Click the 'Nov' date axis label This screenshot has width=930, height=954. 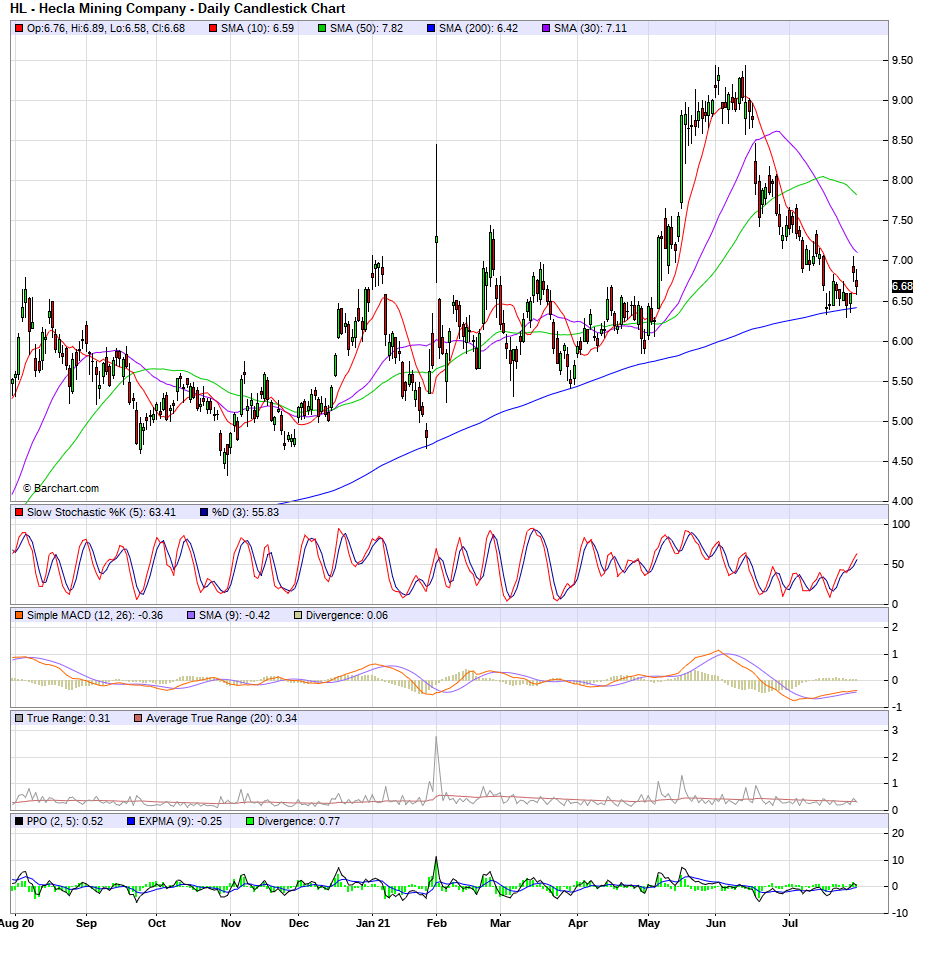click(x=231, y=923)
